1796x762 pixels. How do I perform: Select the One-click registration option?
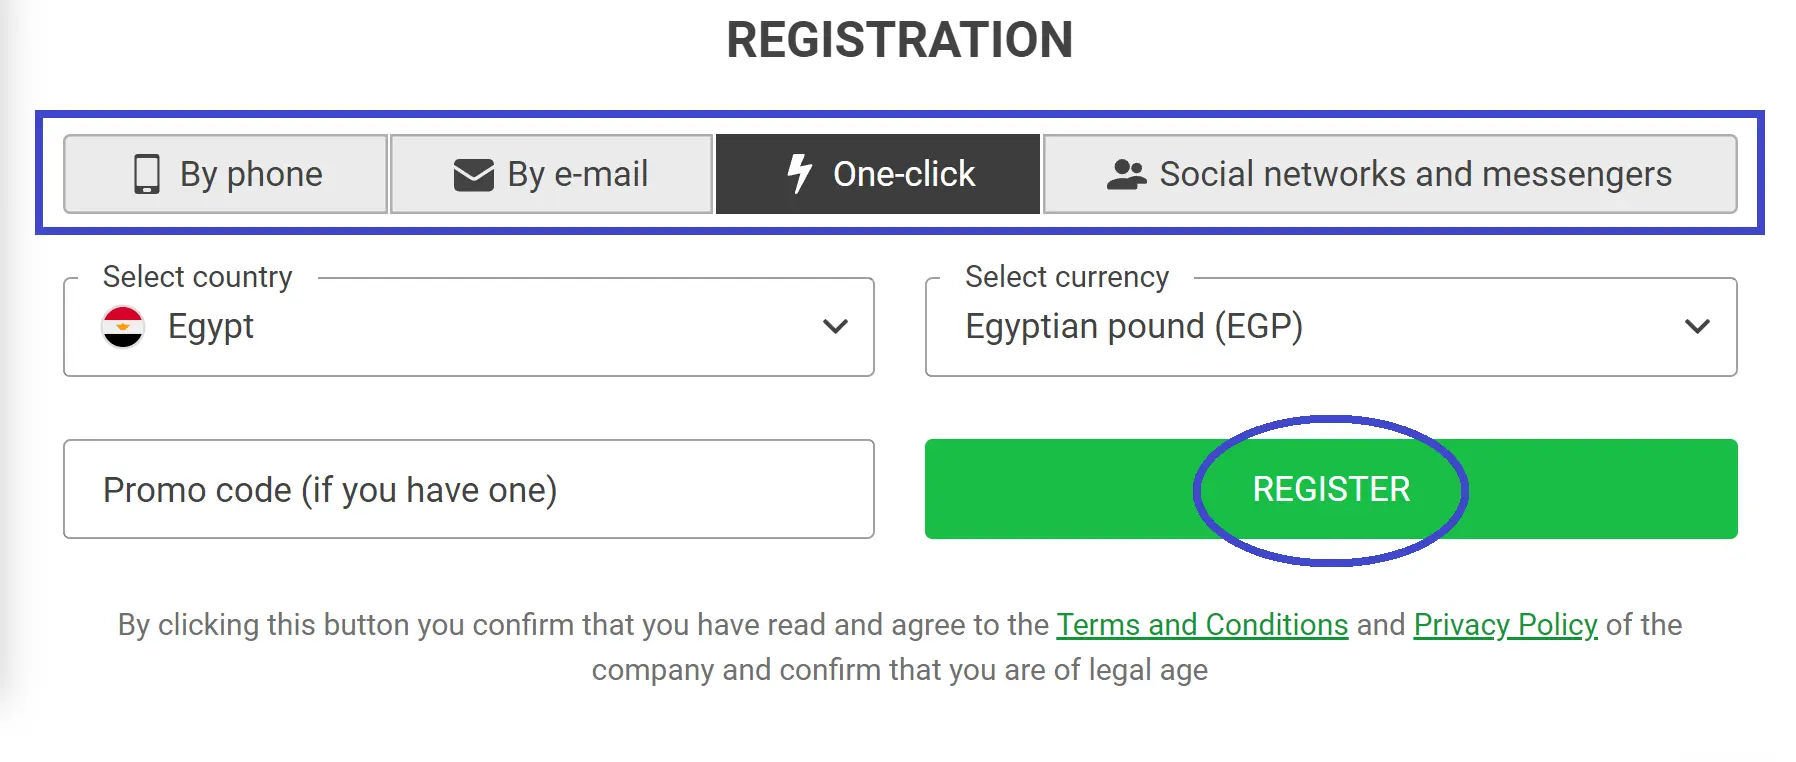click(876, 174)
